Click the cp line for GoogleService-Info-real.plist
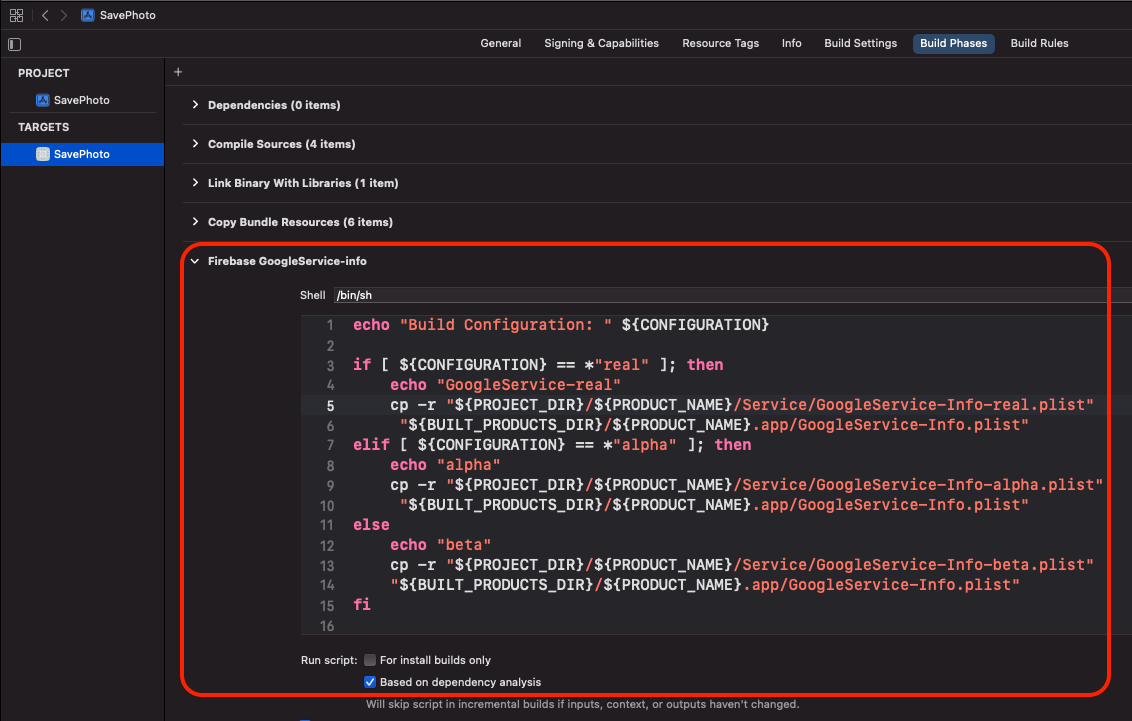 coord(741,405)
